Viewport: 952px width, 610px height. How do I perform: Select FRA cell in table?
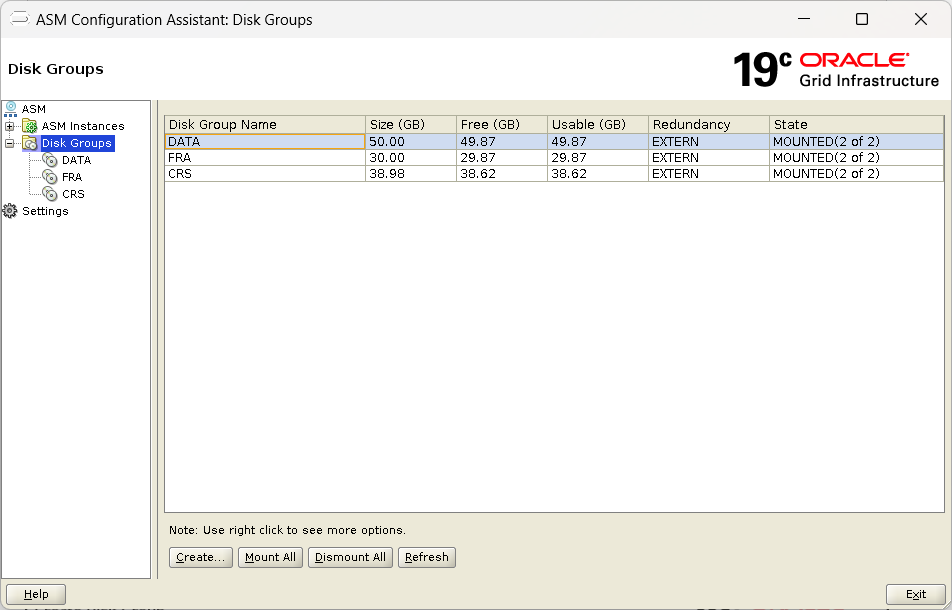[265, 158]
